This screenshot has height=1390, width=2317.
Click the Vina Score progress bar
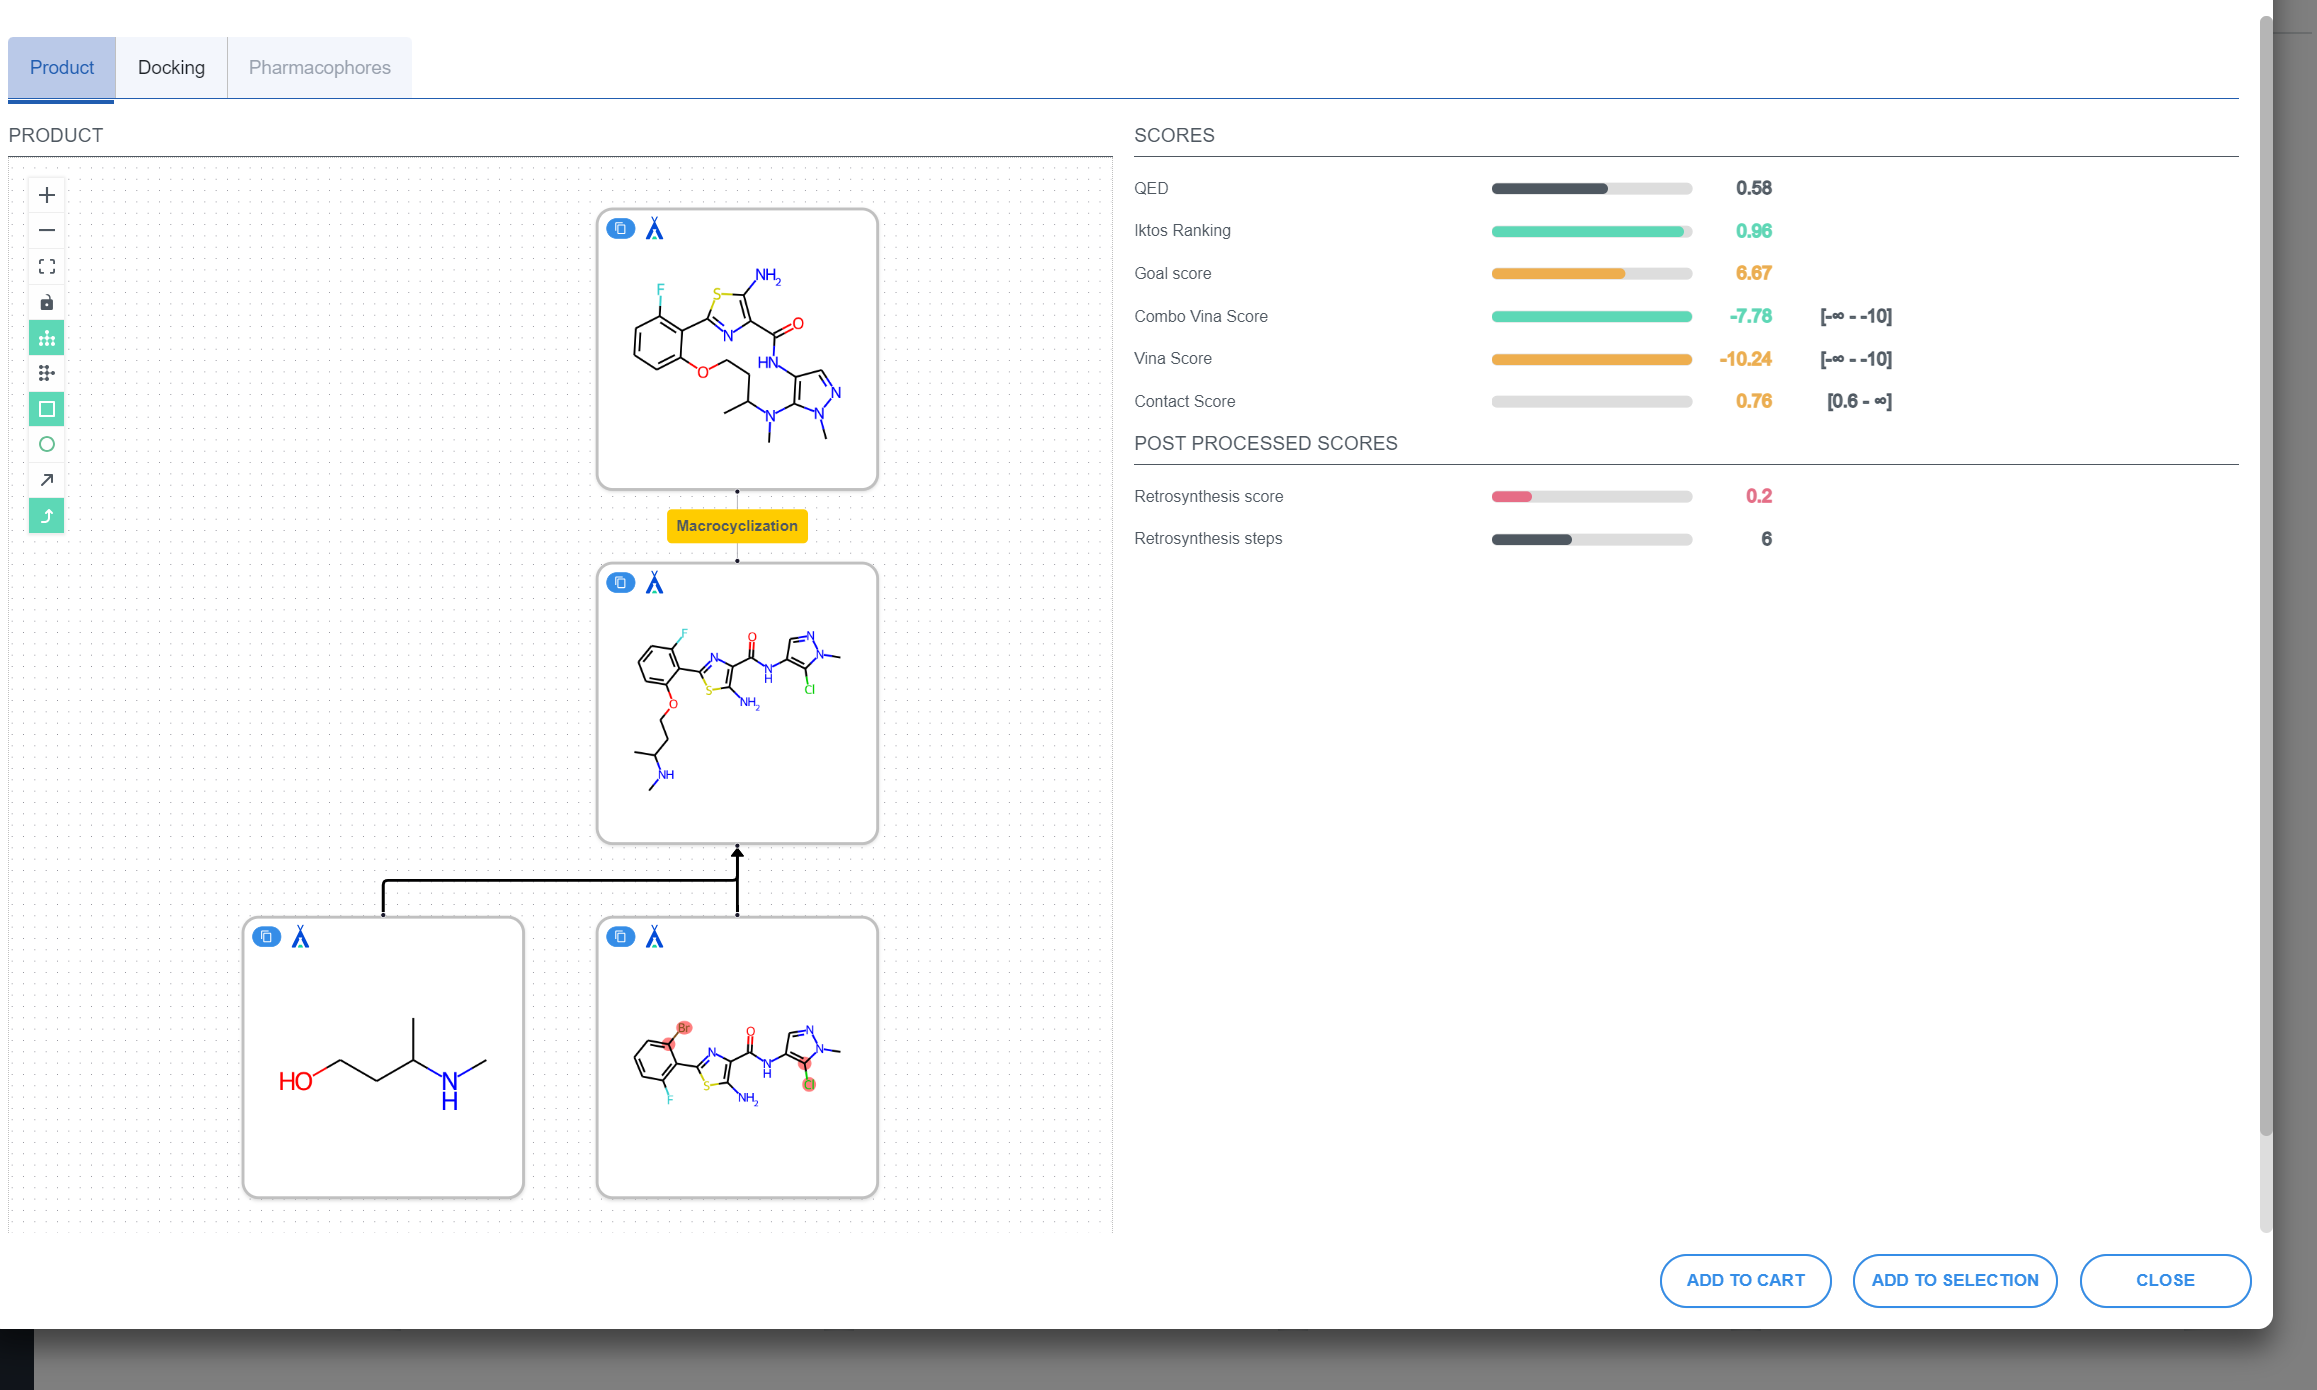click(x=1591, y=359)
